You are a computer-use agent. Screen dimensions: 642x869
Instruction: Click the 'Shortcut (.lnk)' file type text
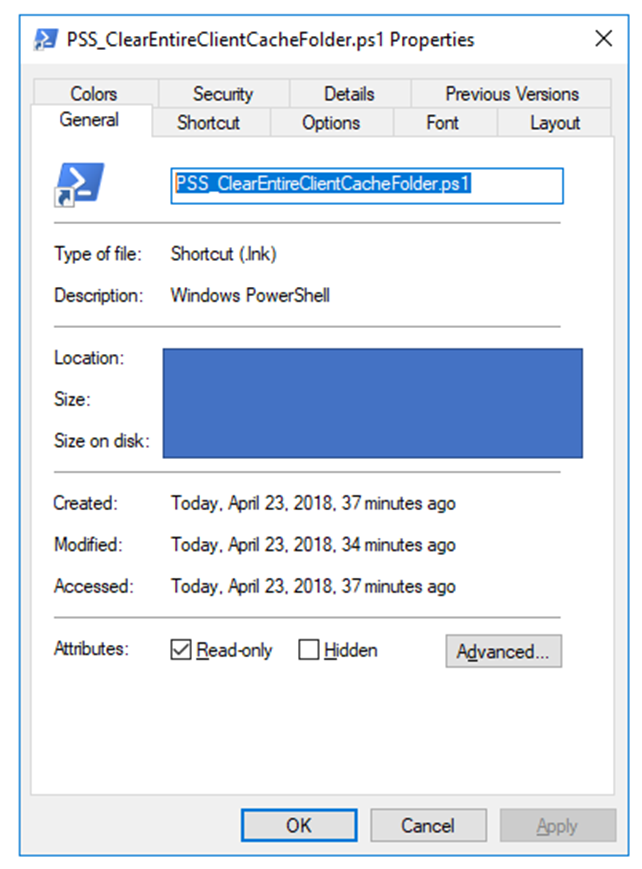click(x=223, y=254)
